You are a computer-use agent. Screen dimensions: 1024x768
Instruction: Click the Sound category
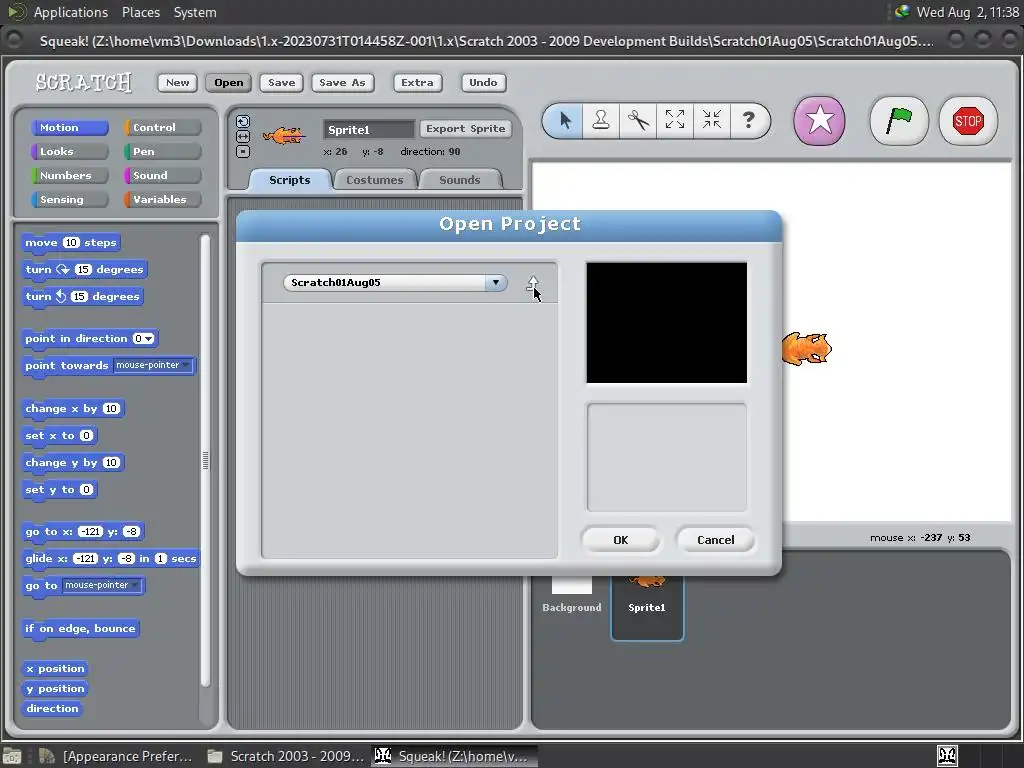(163, 176)
